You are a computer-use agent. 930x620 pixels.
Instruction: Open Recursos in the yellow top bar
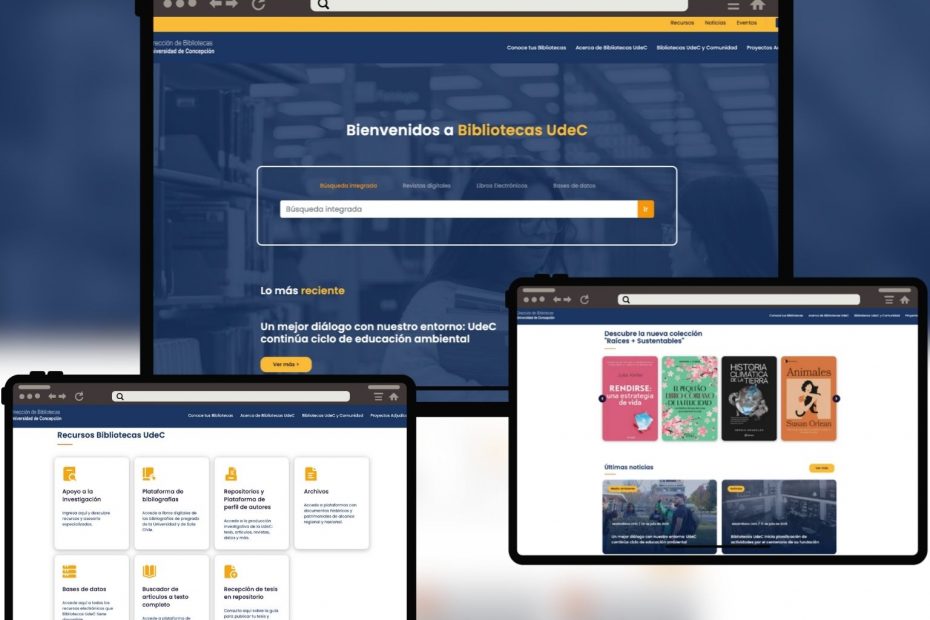coord(682,23)
